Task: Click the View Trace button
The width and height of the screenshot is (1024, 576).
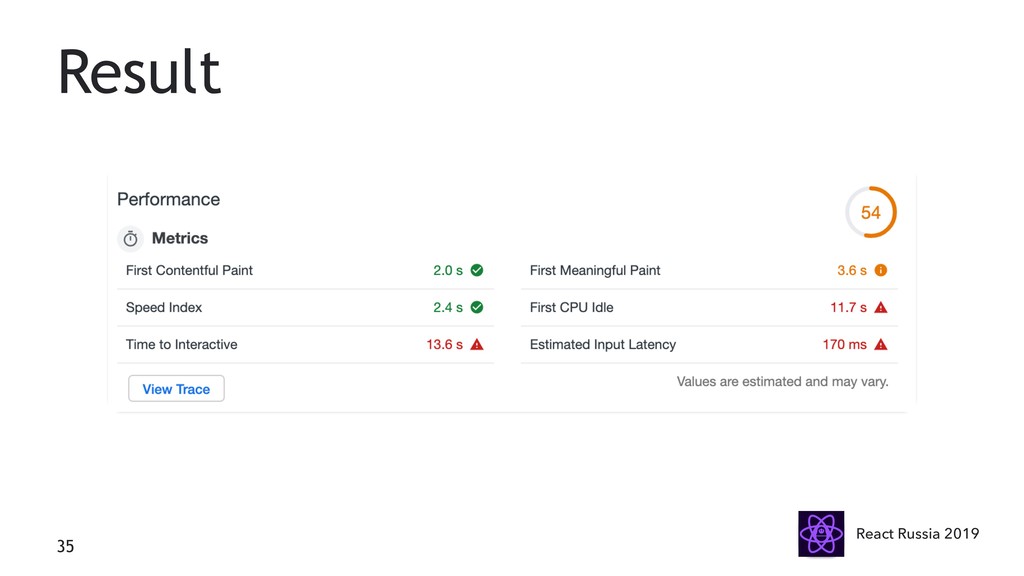Action: pos(176,389)
